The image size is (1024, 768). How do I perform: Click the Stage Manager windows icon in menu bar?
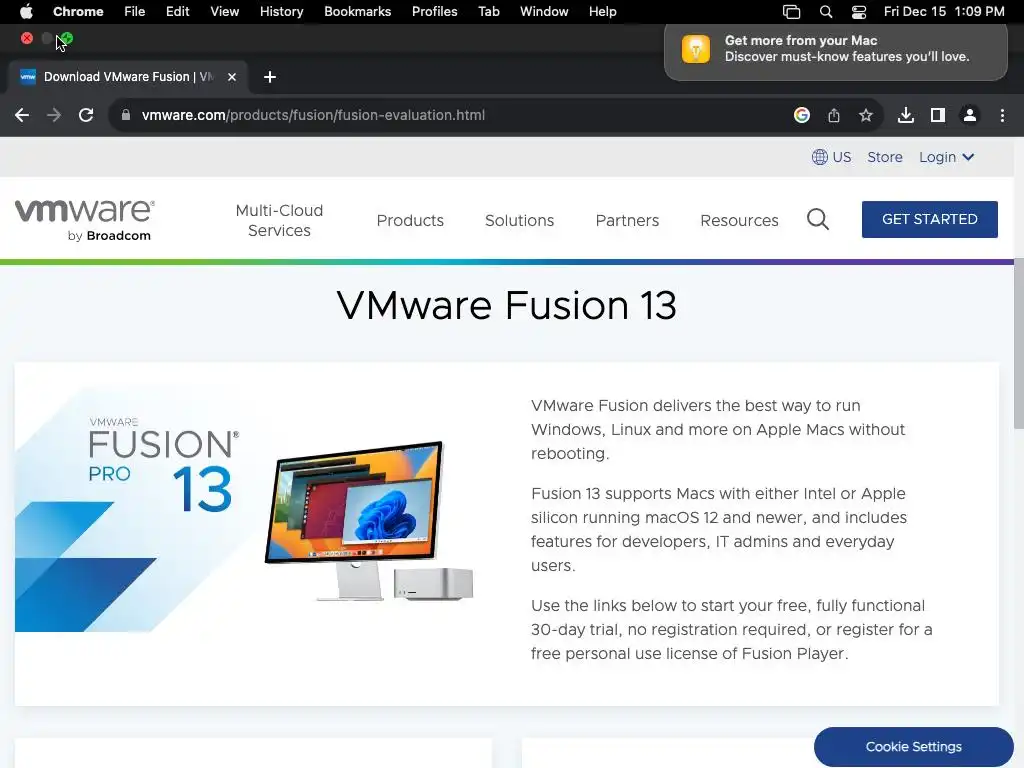pyautogui.click(x=792, y=12)
